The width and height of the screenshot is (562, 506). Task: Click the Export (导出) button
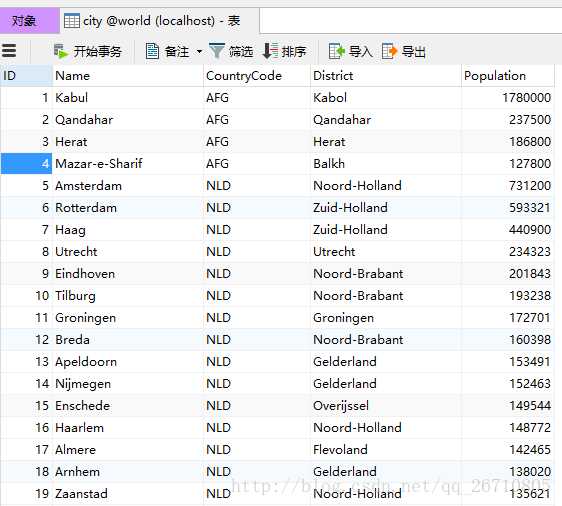(404, 51)
